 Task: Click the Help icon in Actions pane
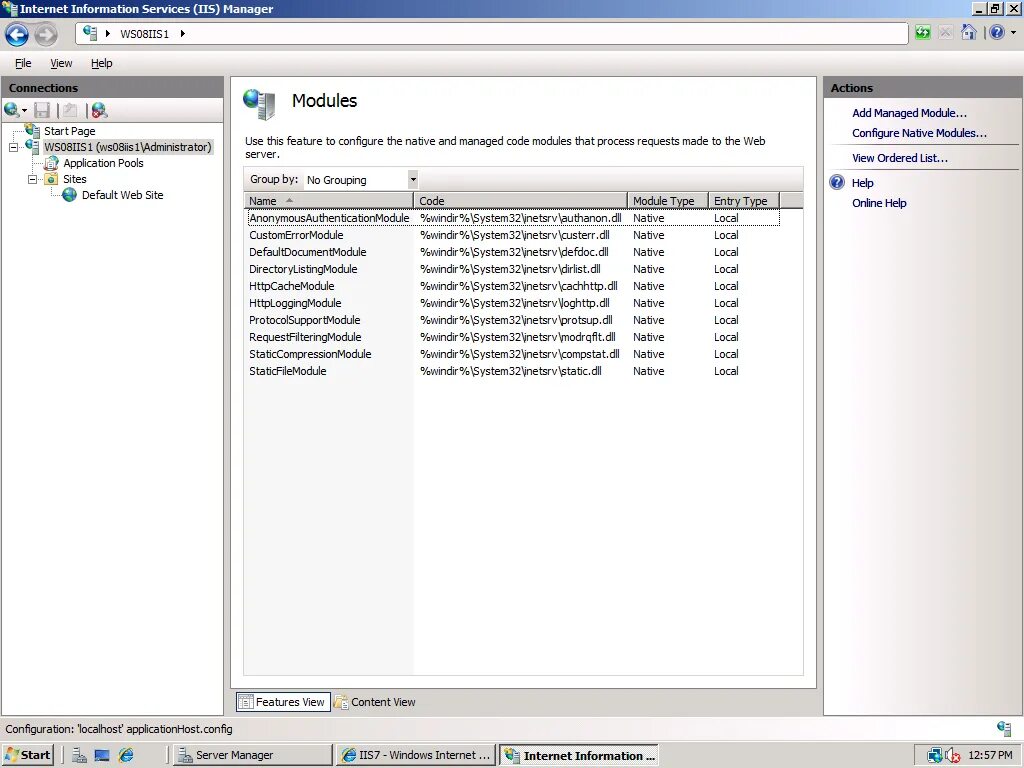coord(837,182)
